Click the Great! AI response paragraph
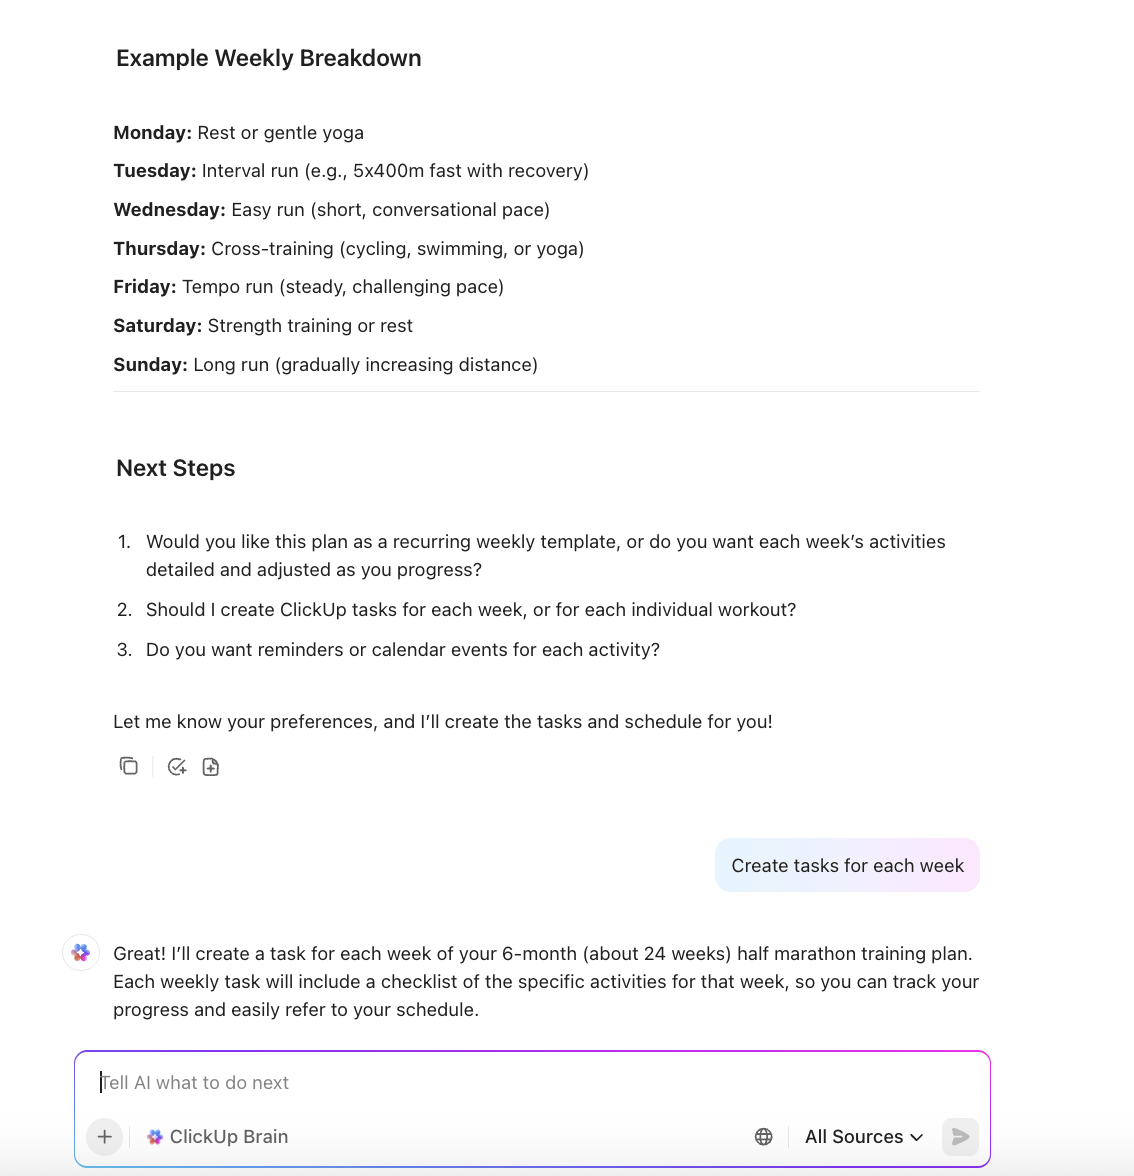The height and width of the screenshot is (1176, 1134). pyautogui.click(x=545, y=981)
